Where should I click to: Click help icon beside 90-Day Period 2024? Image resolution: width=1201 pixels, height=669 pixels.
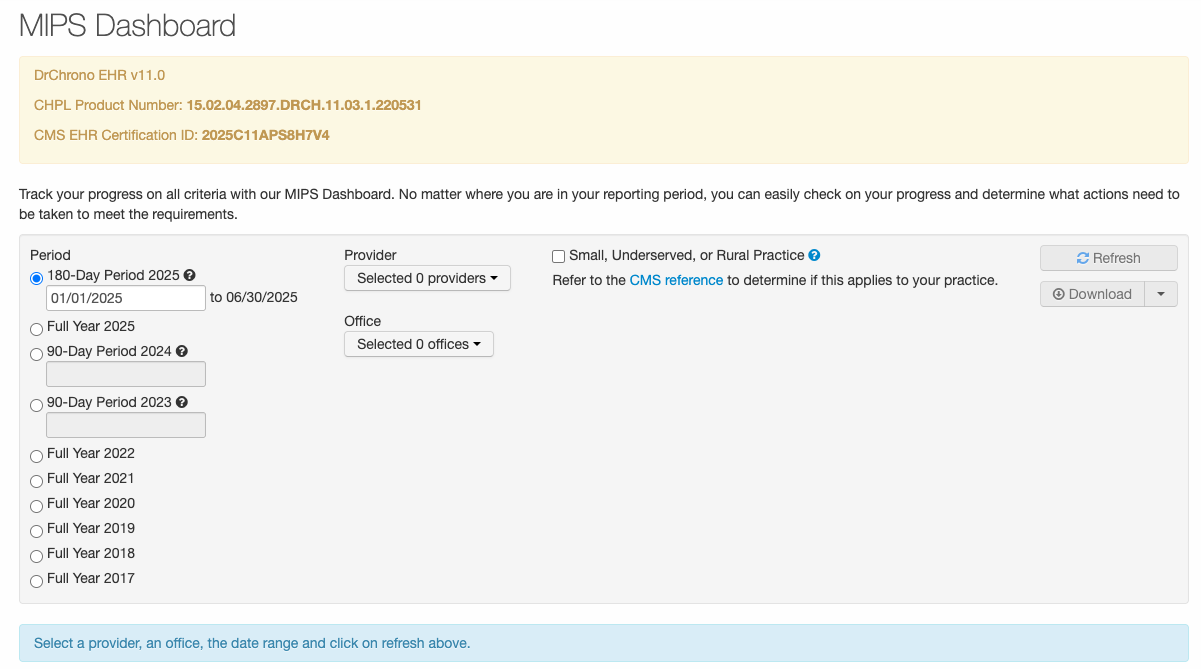point(182,352)
